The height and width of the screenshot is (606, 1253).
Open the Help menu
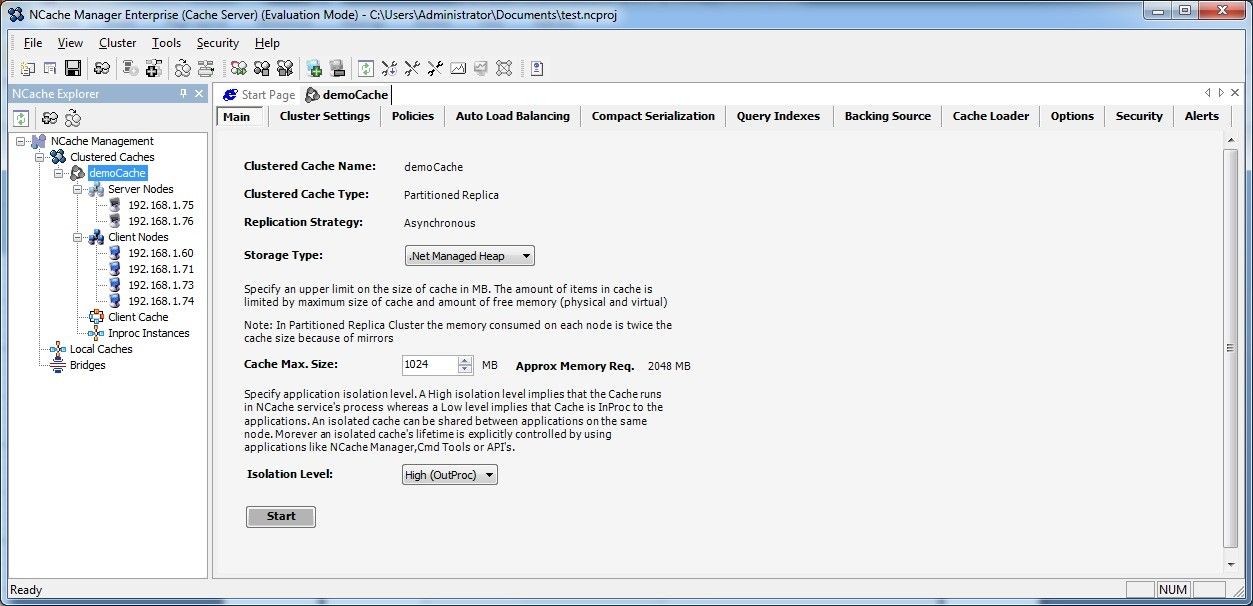tap(267, 43)
